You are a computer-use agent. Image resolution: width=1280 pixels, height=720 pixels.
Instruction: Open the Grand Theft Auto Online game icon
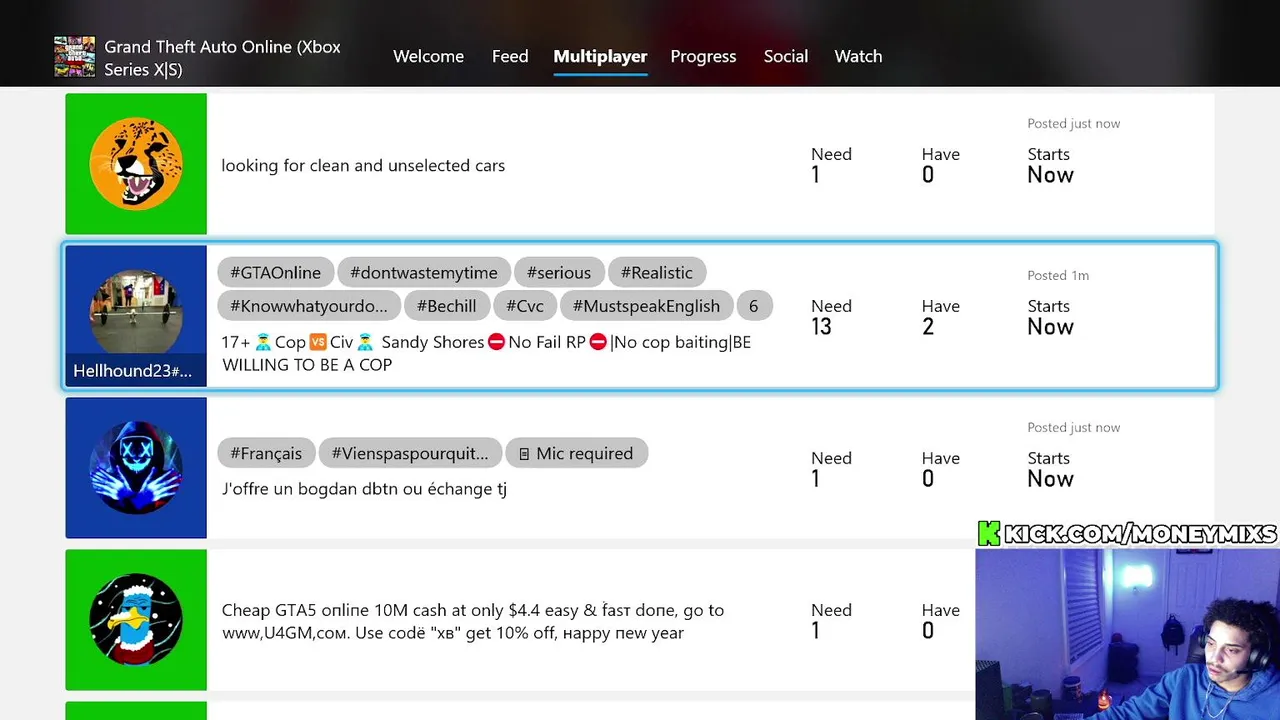(74, 57)
